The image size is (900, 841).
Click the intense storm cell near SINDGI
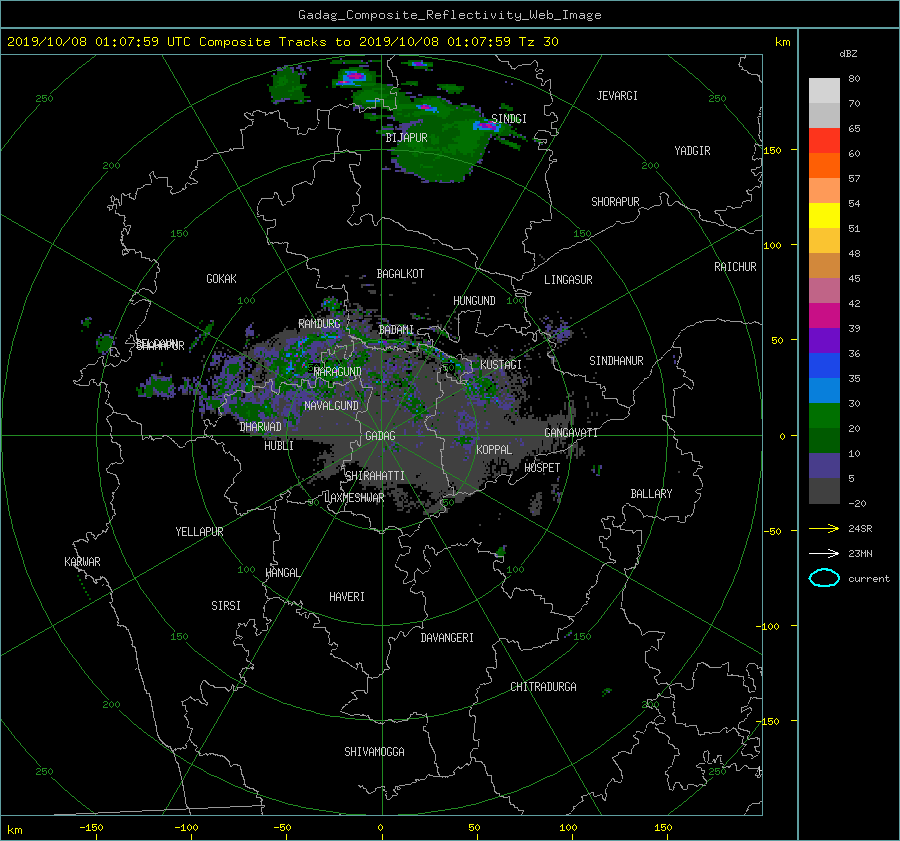485,126
